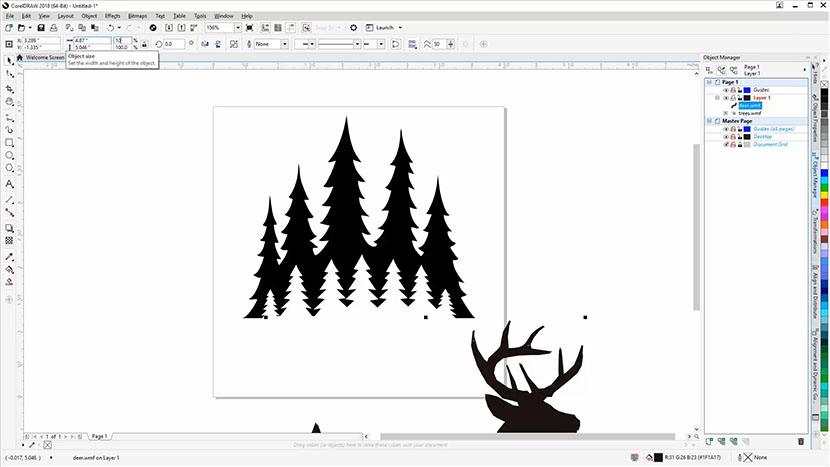Click the object width input field
830x467 pixels.
click(89, 41)
